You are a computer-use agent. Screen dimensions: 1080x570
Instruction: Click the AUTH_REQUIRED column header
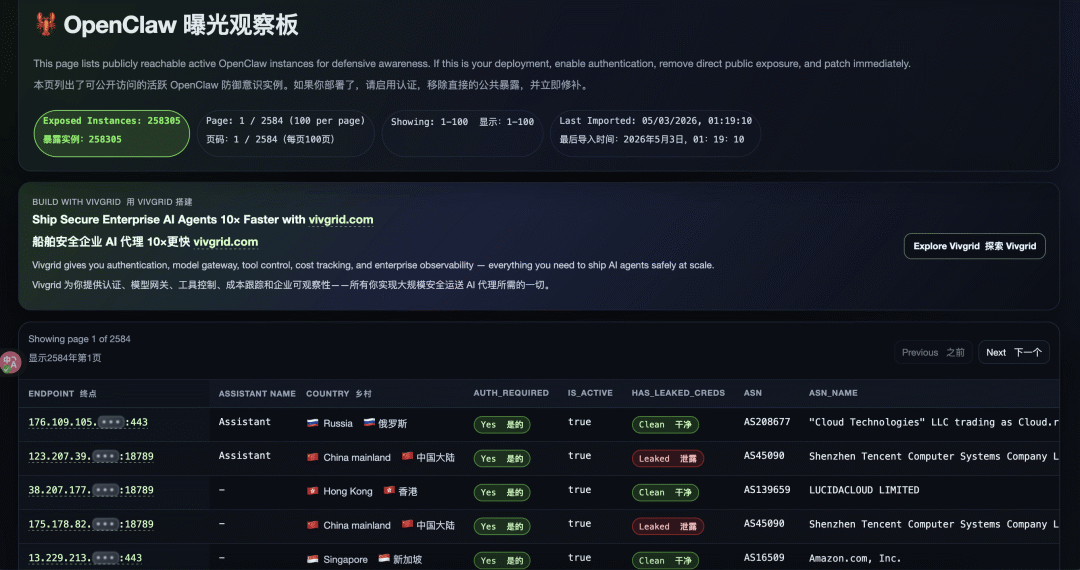511,393
